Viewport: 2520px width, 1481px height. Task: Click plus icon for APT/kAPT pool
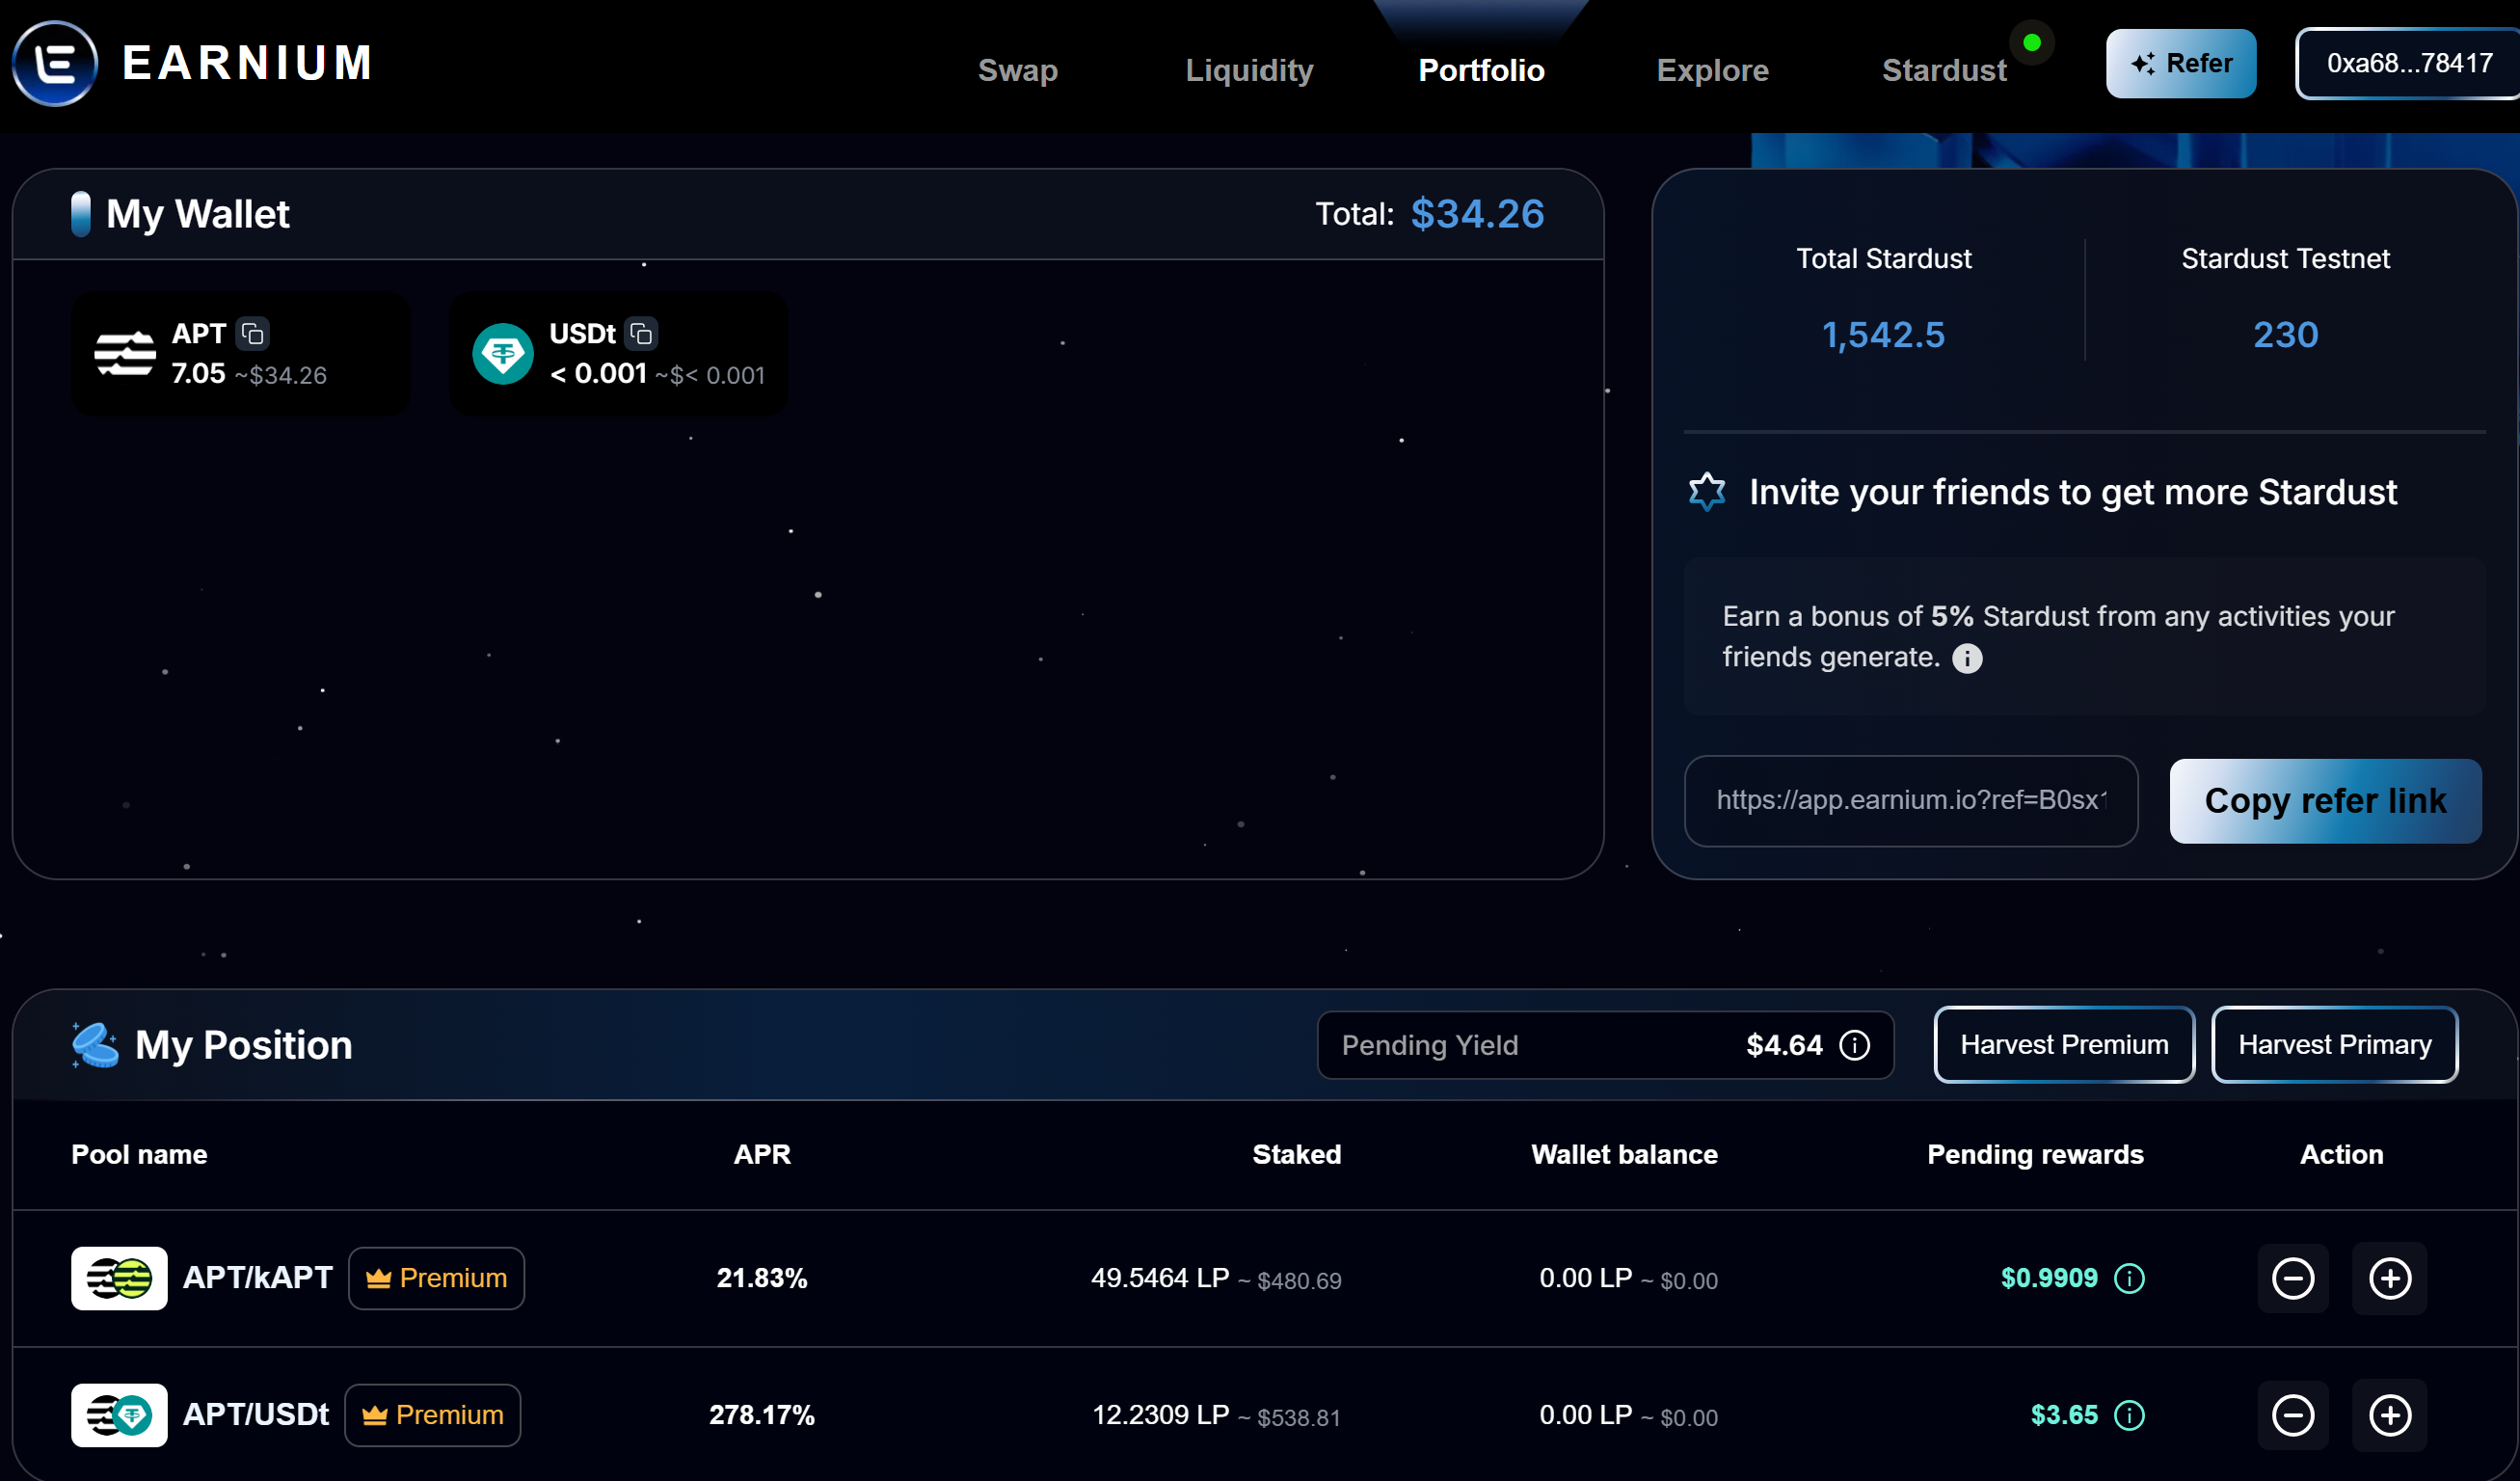[x=2389, y=1278]
